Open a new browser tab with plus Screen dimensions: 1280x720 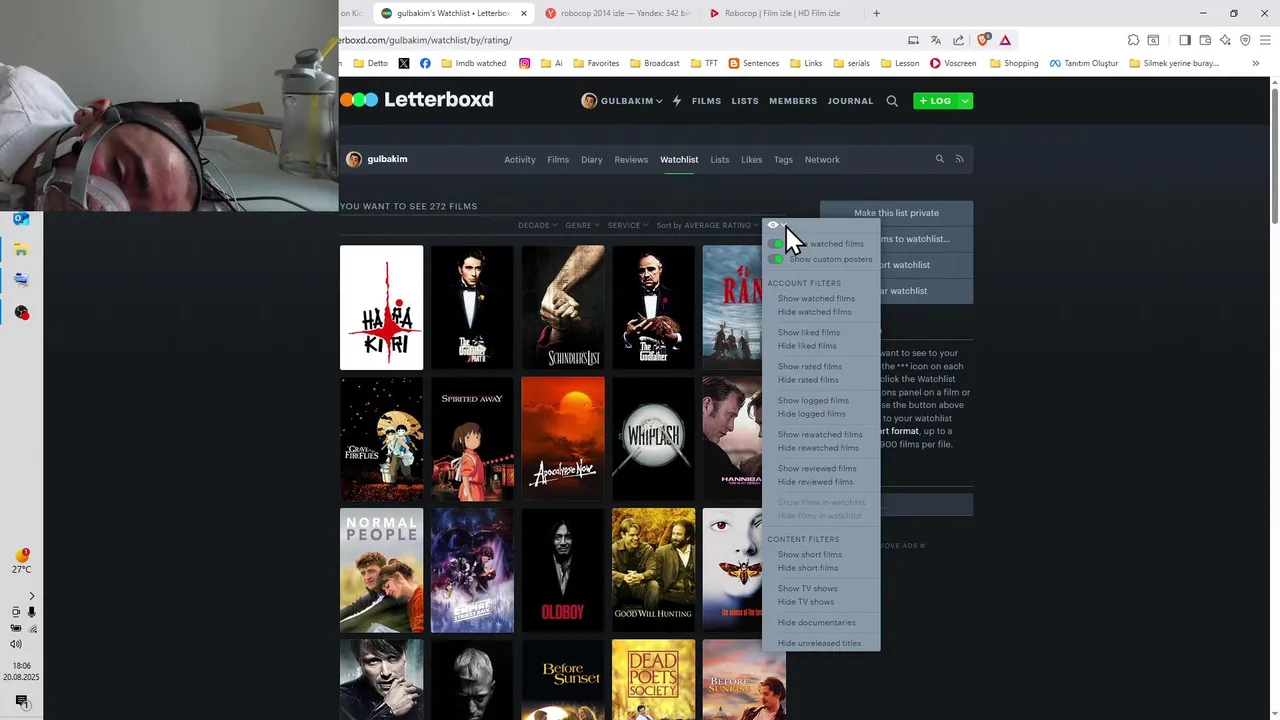(x=877, y=13)
